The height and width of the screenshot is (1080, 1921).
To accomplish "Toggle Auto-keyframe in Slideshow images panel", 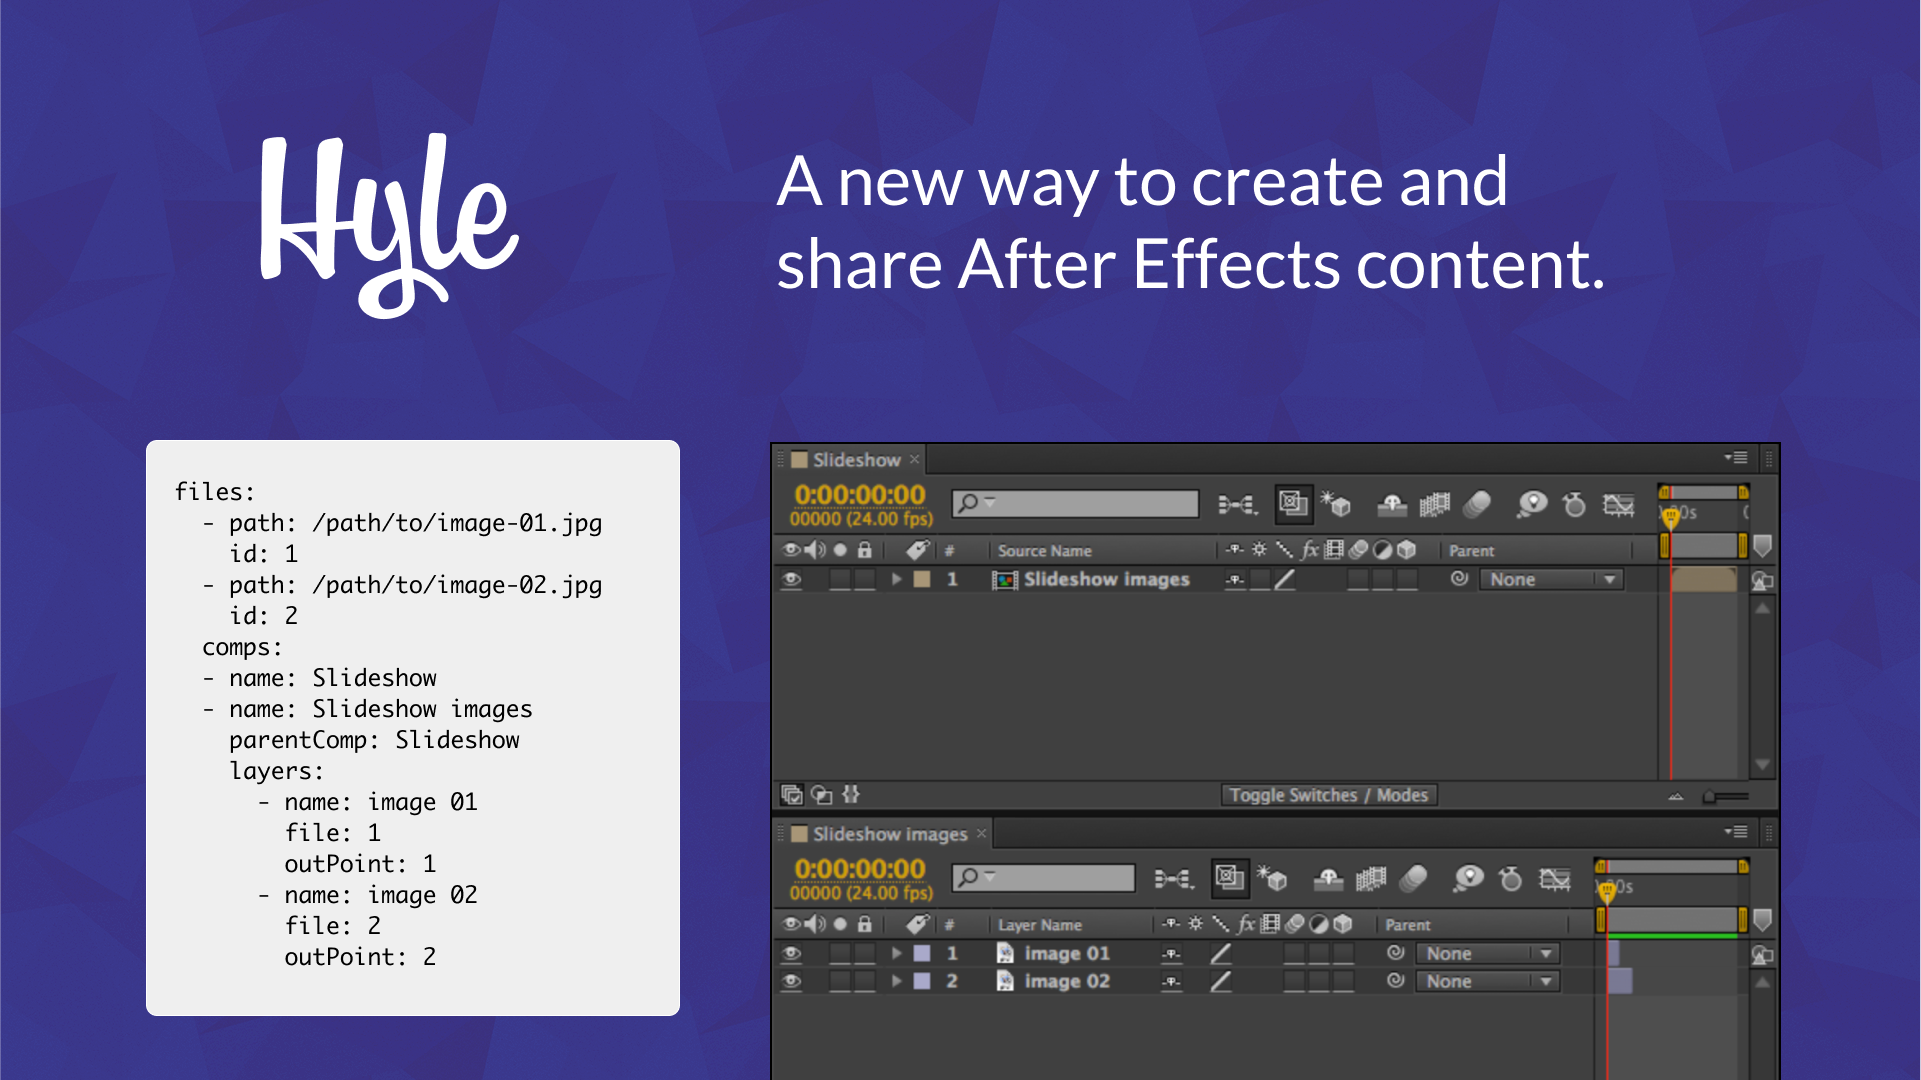I will [x=1510, y=879].
